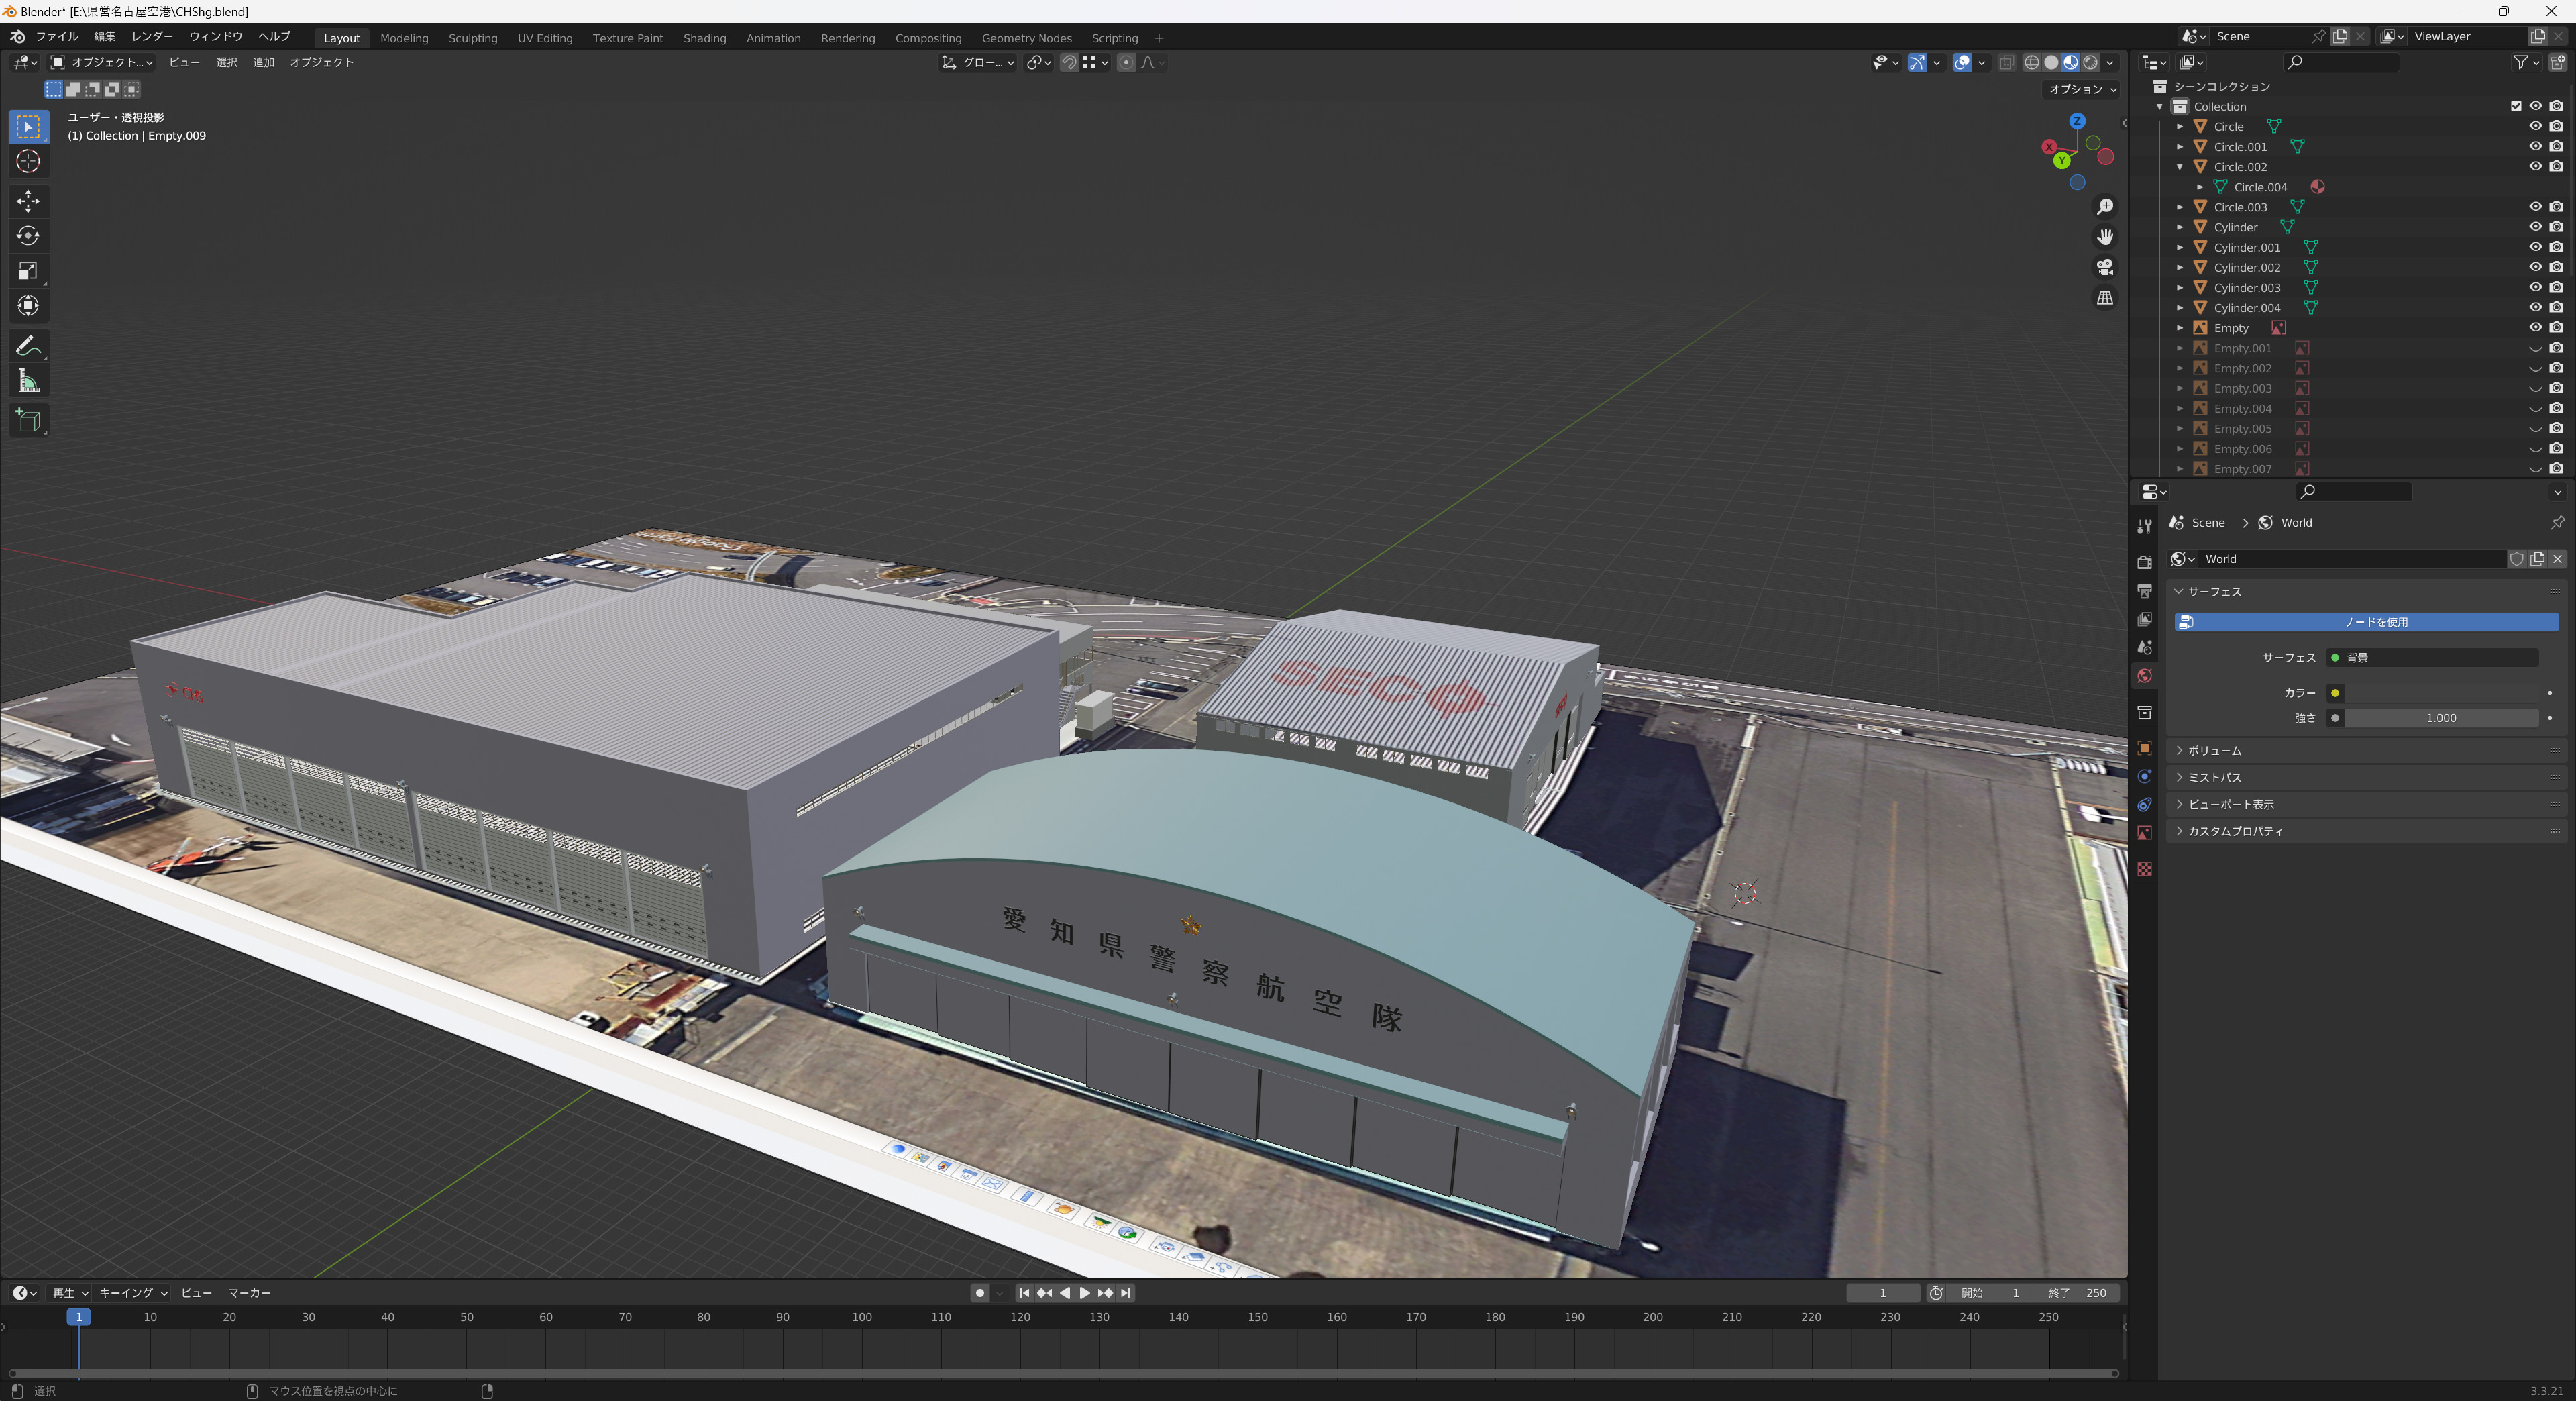The image size is (2576, 1401).
Task: Select the Cursor tool in the toolbar
Action: tap(28, 162)
